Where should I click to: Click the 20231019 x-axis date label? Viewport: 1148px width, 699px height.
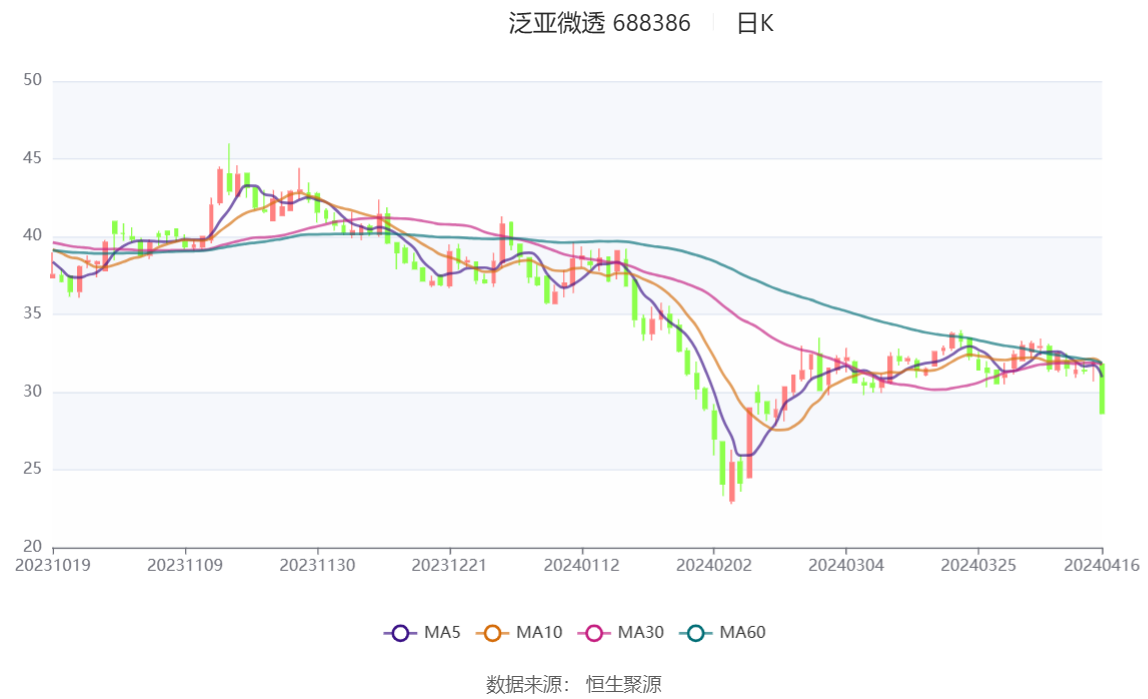(53, 566)
